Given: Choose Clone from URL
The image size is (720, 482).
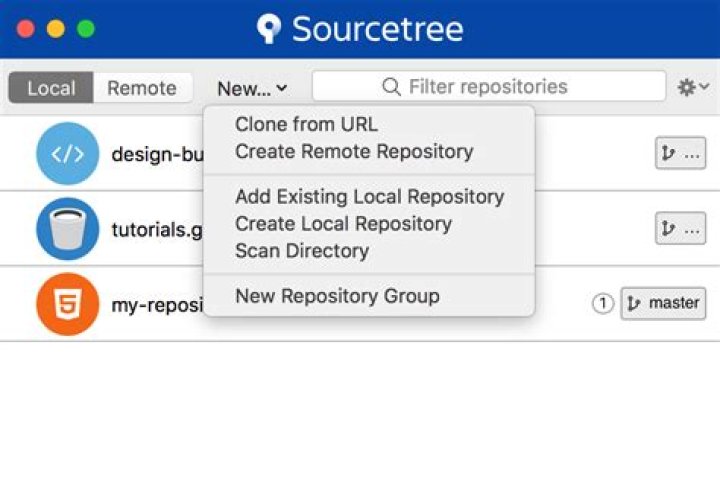Looking at the screenshot, I should point(306,124).
